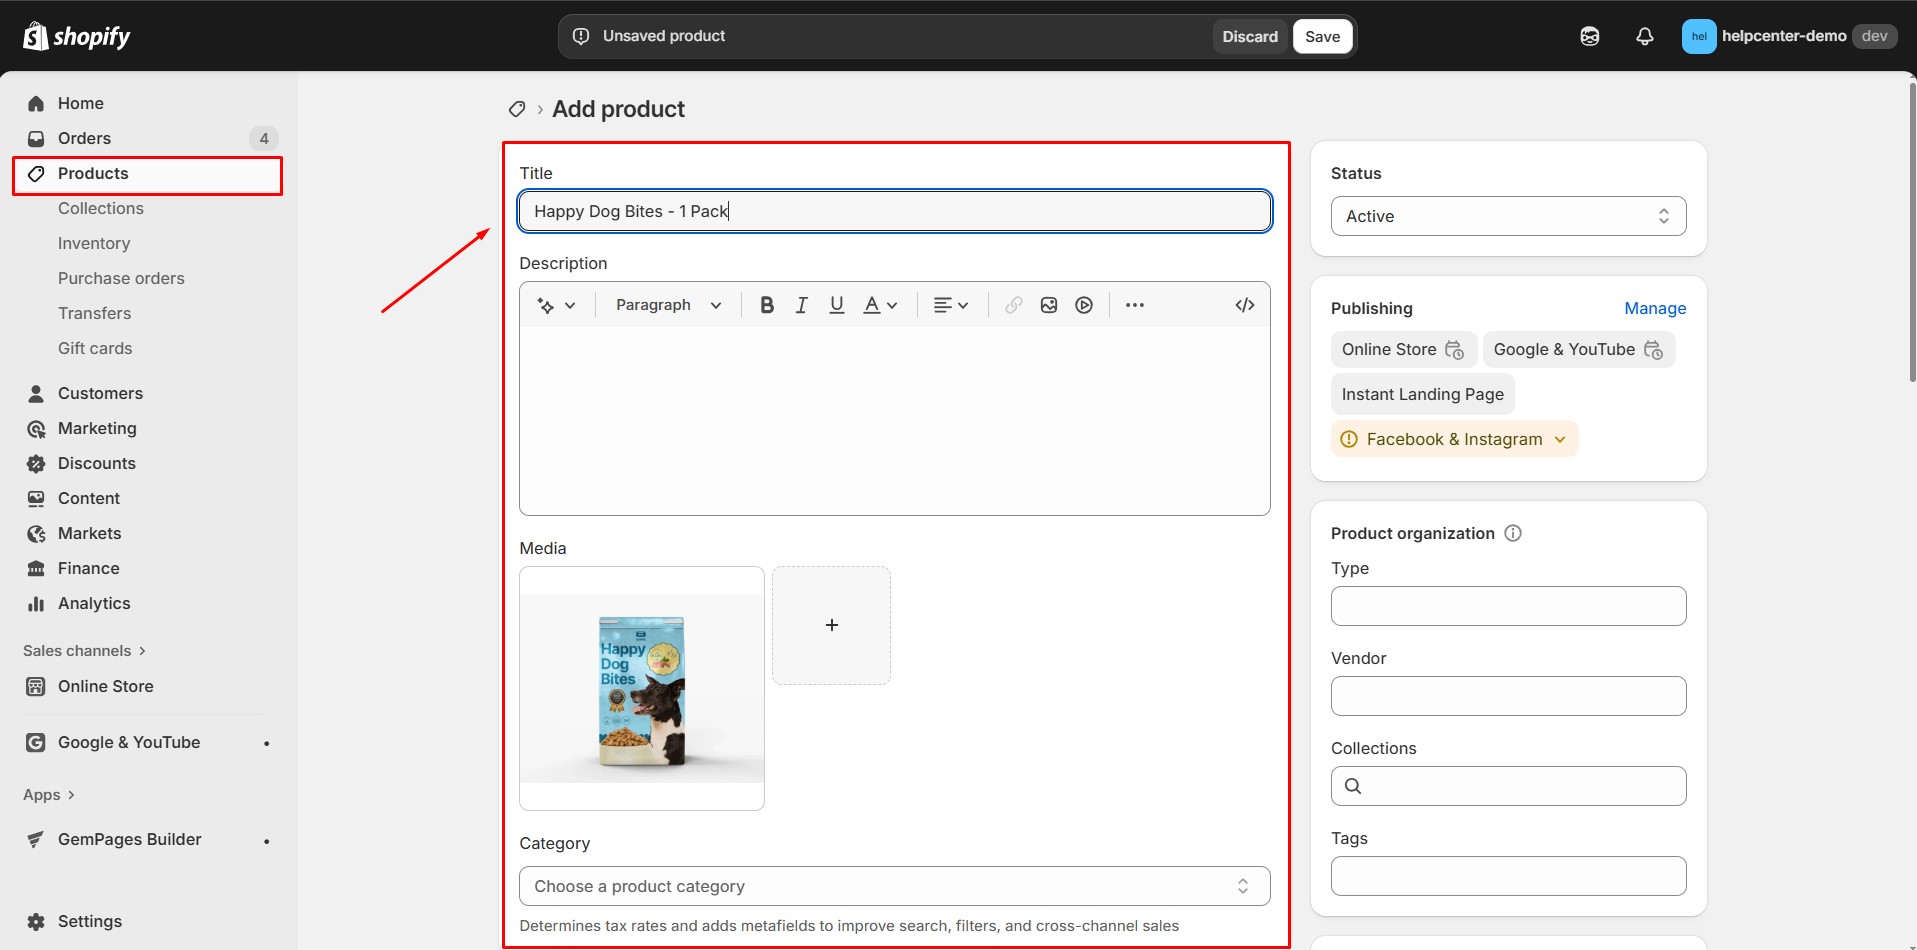
Task: Open notifications bell icon
Action: coord(1644,36)
